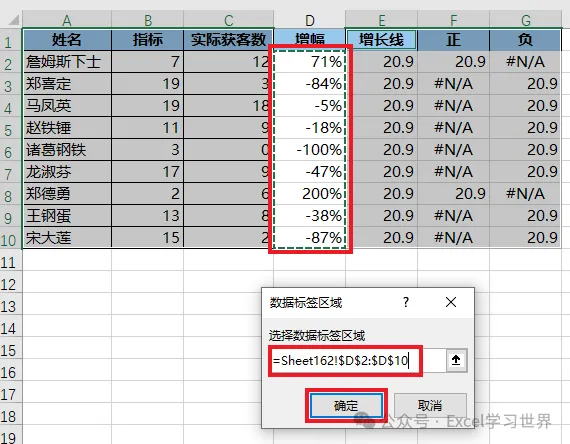Click 指标 value 13 for 王钢蛋
The image size is (570, 444).
148,216
